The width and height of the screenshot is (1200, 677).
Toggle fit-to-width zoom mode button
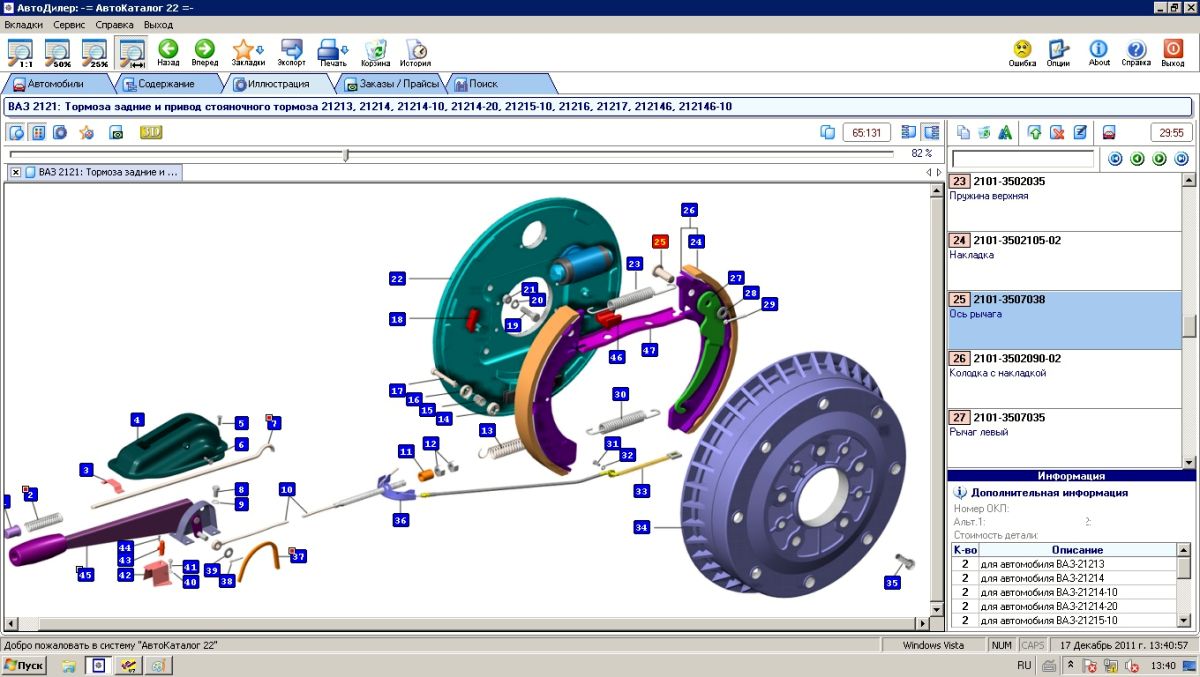[x=131, y=52]
